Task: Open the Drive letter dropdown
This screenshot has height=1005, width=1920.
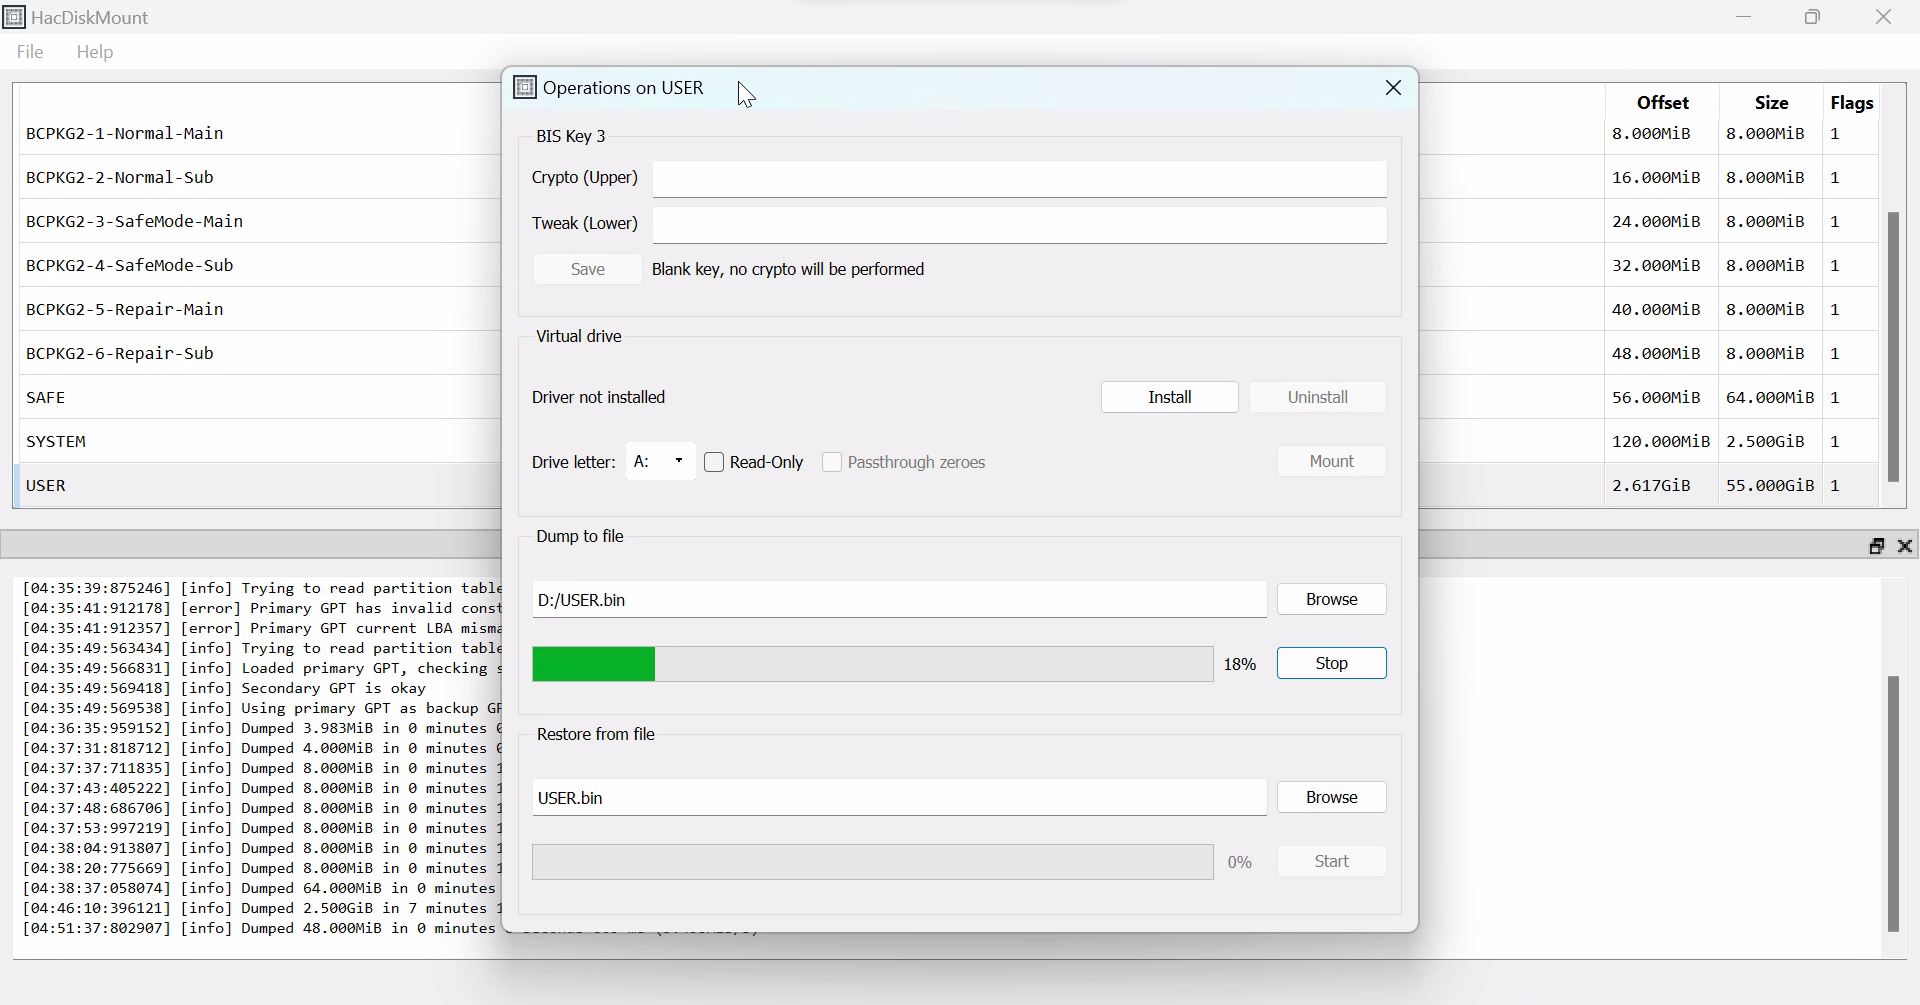Action: [661, 461]
